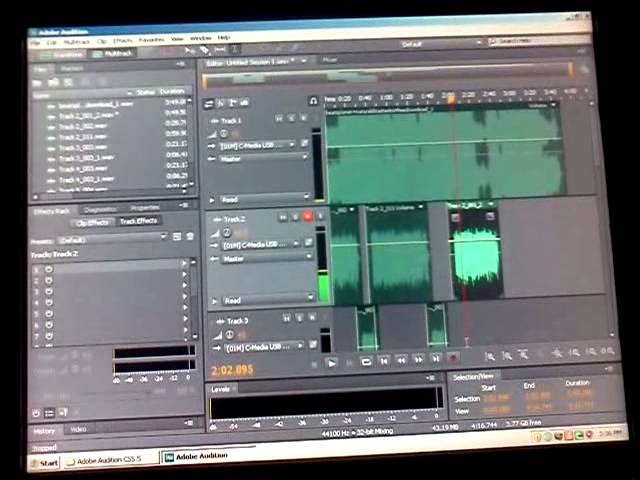Open Track 1 input C-Media USB dropdown
Viewport: 640px width, 480px height.
[257, 145]
